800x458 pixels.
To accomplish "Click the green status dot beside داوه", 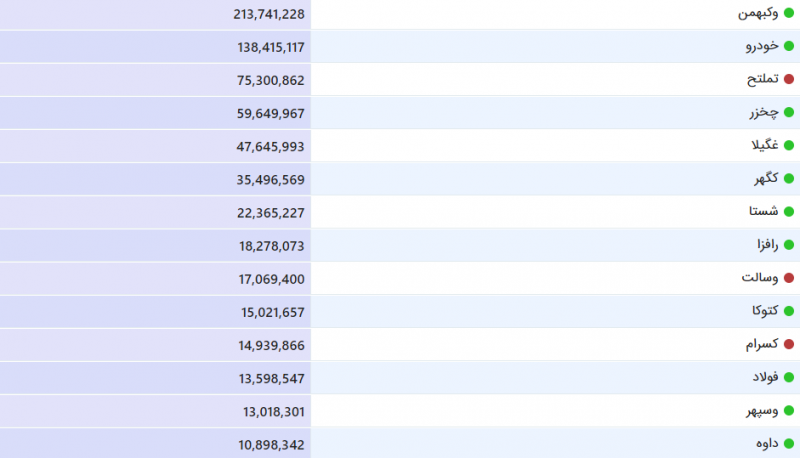I will pos(789,443).
